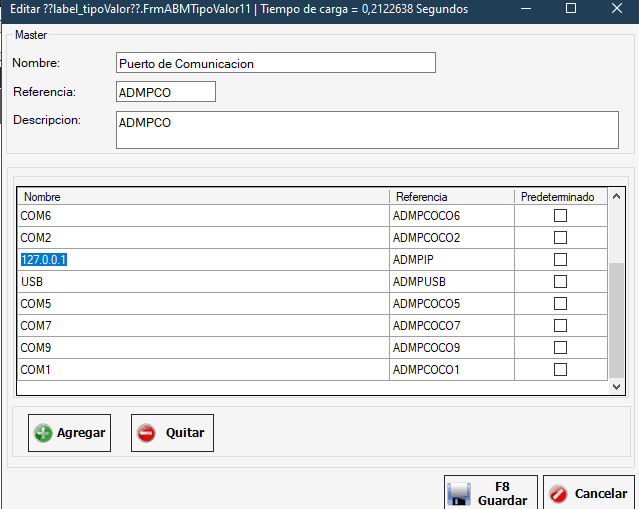Click the red minus Quitar icon
Screen dimensions: 639x509
[146, 433]
